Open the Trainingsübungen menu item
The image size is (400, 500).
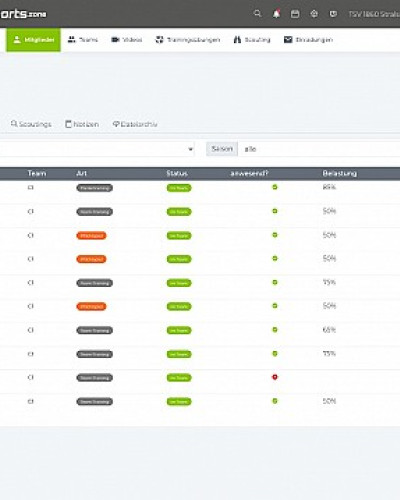(188, 40)
